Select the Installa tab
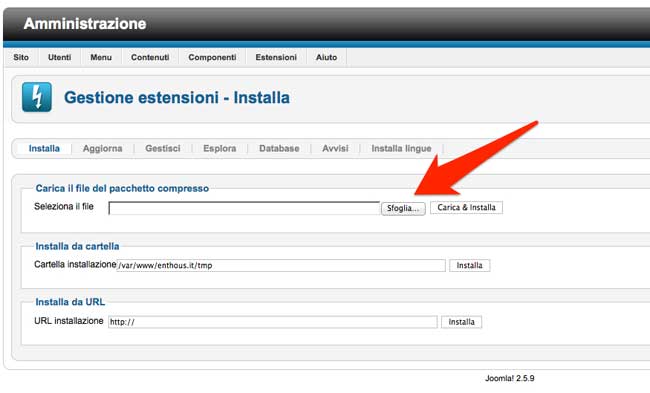Image resolution: width=650 pixels, height=393 pixels. (x=44, y=148)
